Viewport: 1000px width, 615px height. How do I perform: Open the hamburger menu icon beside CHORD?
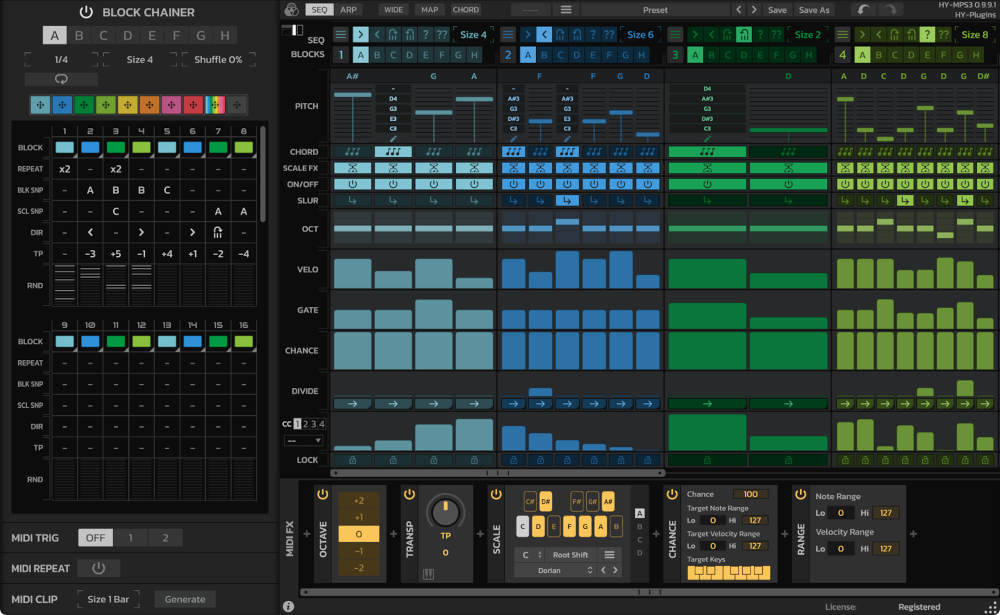[565, 9]
